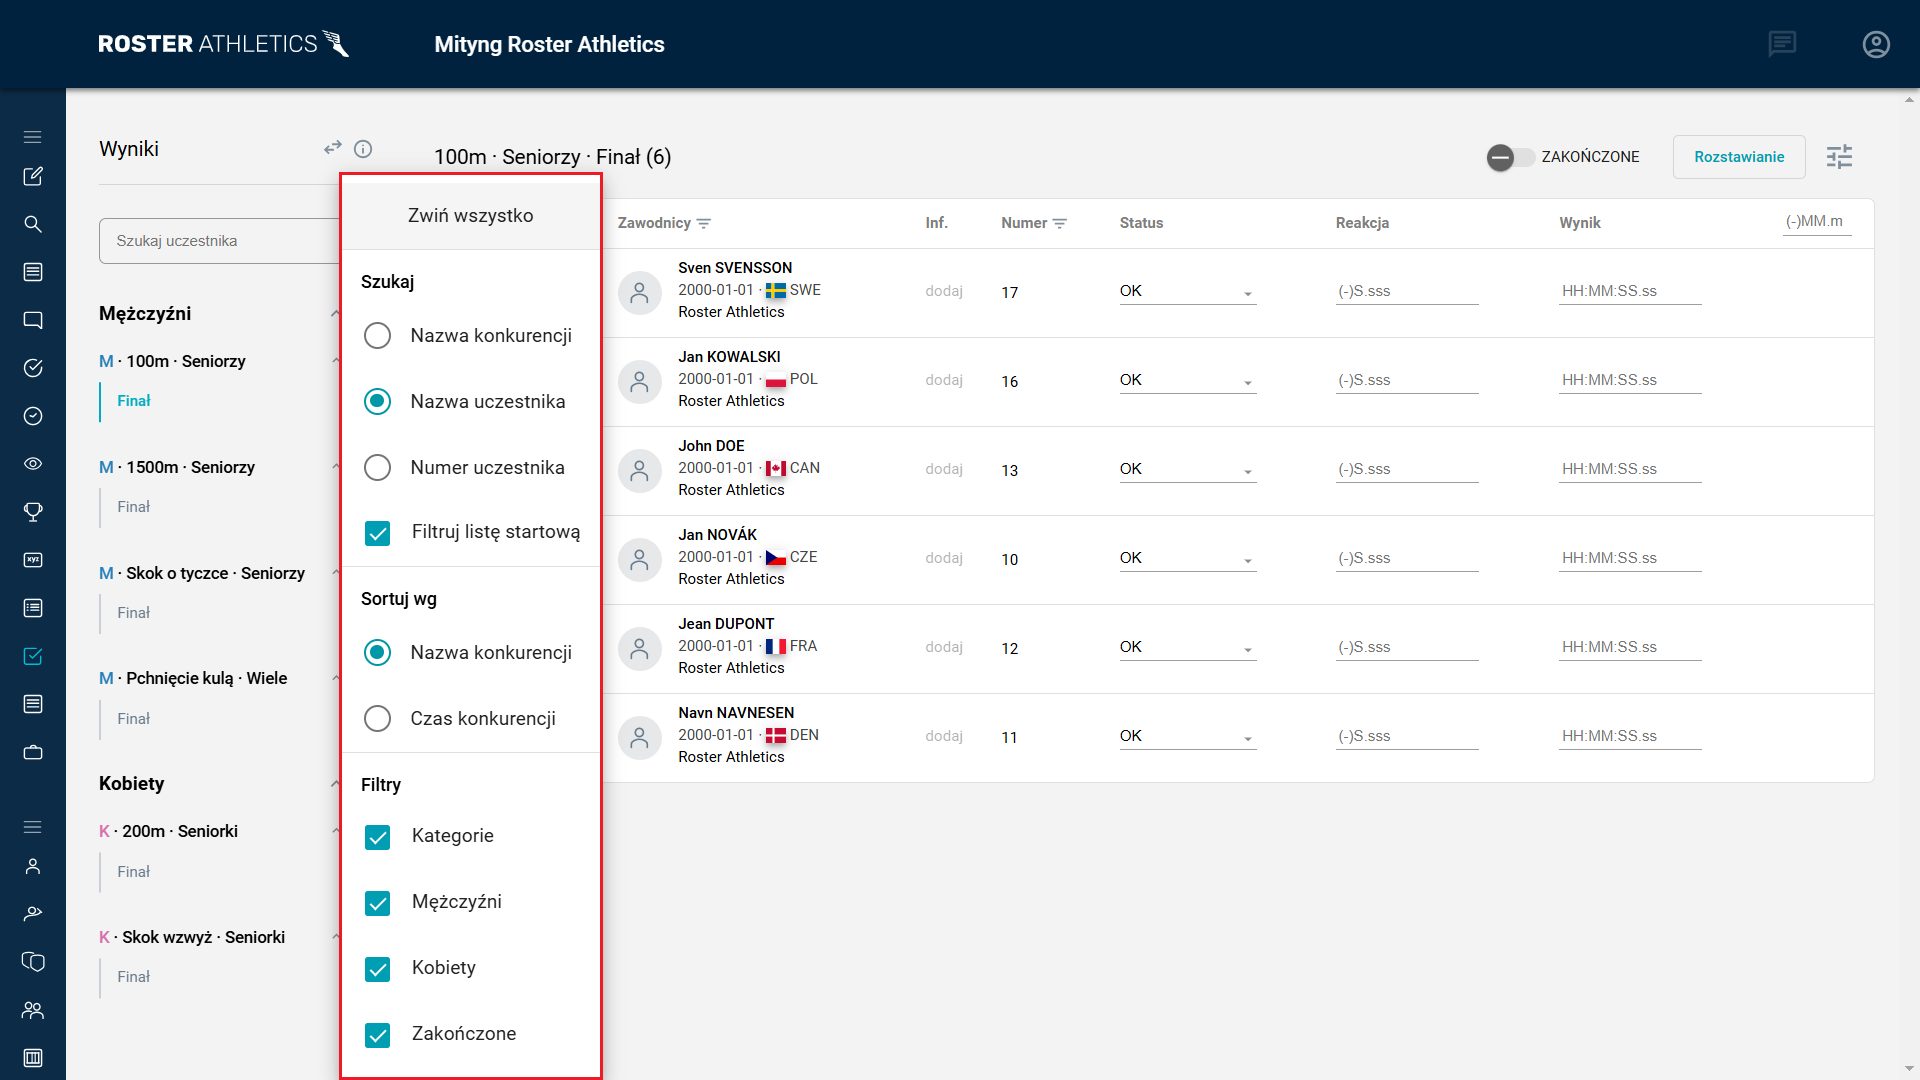
Task: Click the eye icon in sidebar
Action: (33, 464)
